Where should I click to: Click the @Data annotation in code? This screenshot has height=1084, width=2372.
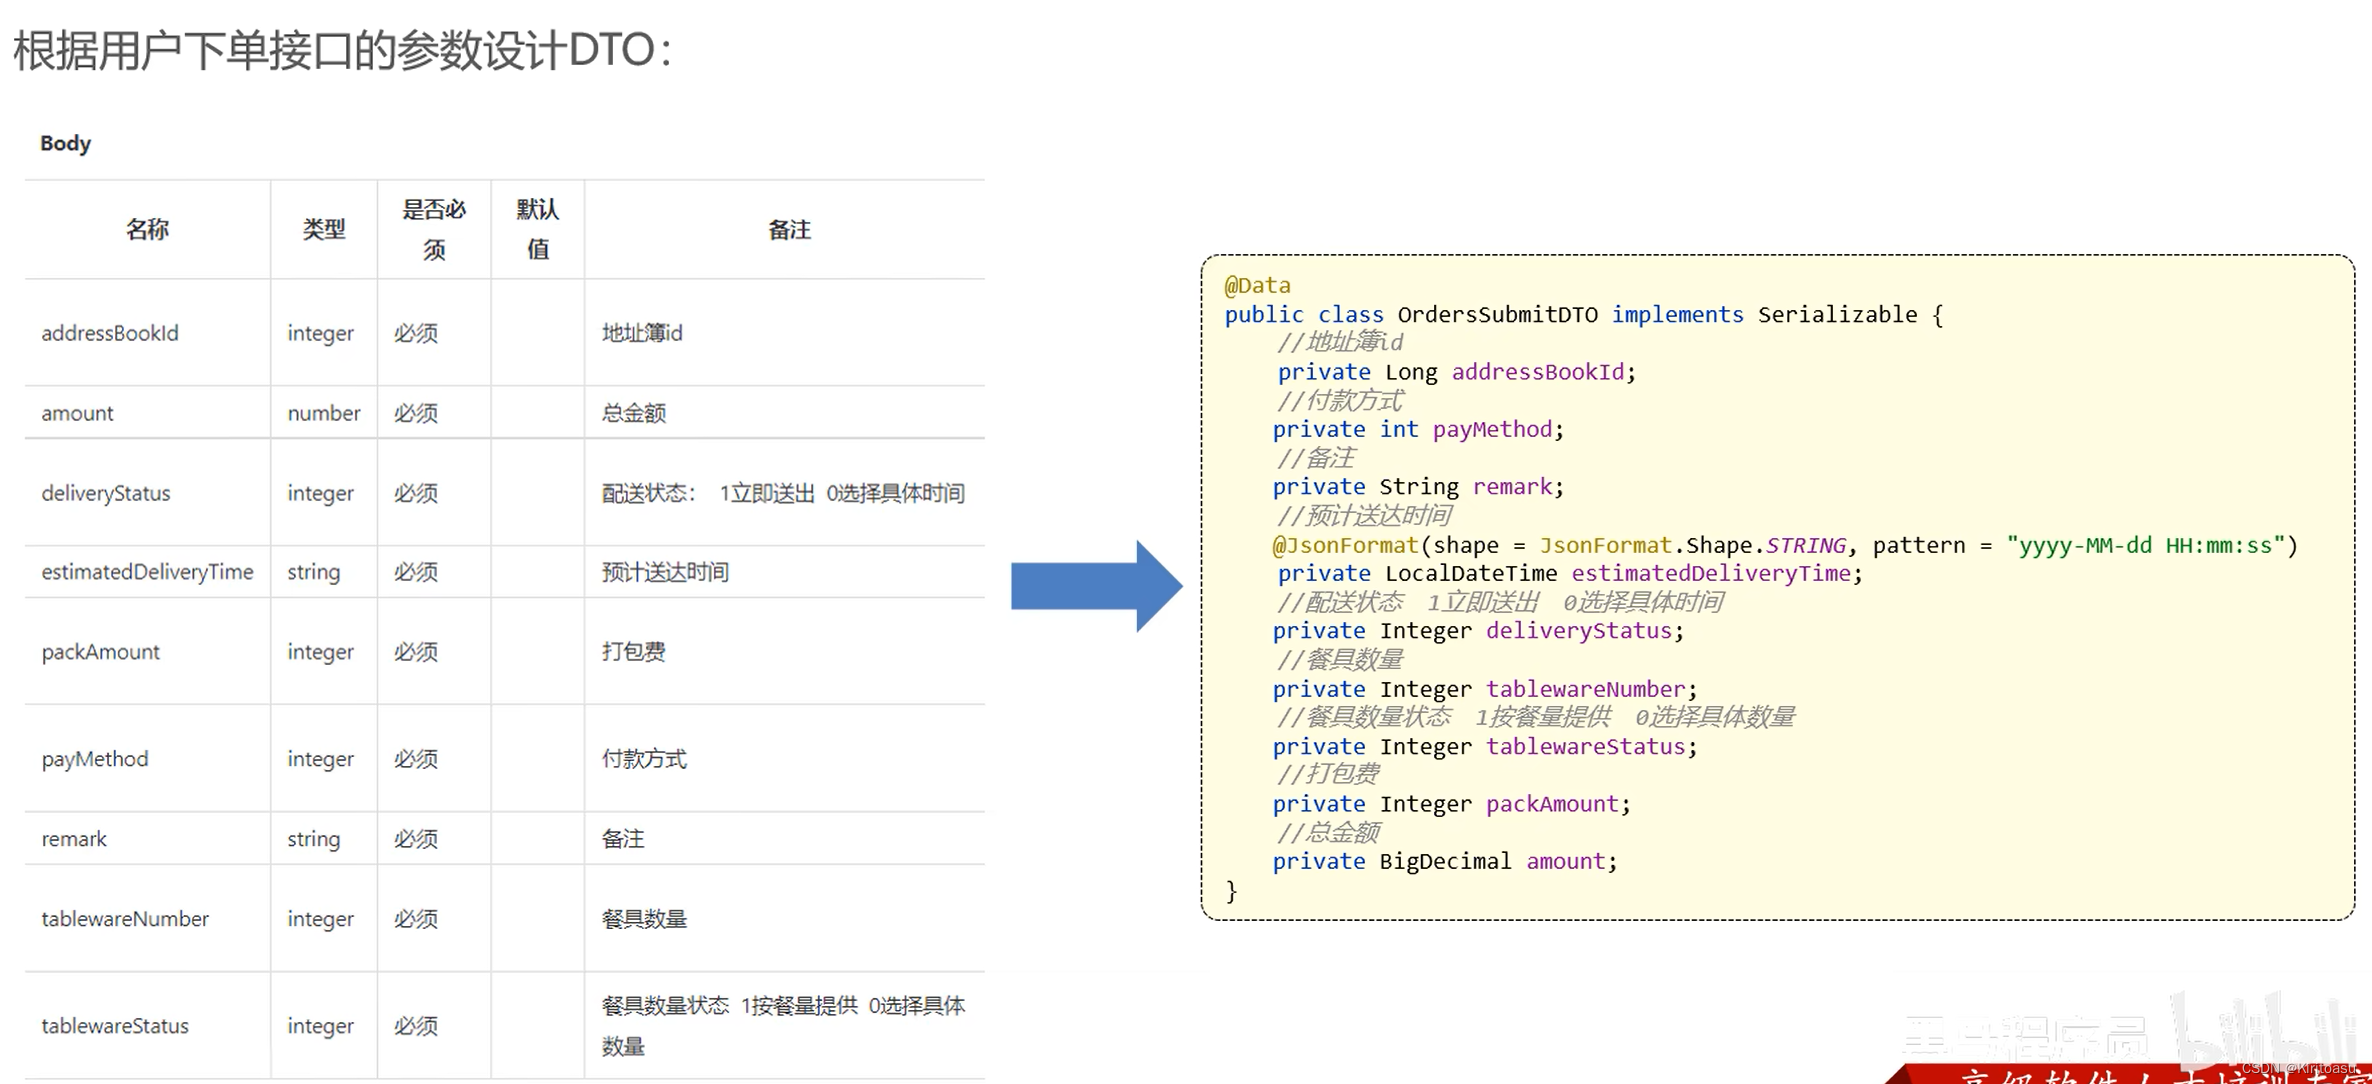tap(1257, 285)
